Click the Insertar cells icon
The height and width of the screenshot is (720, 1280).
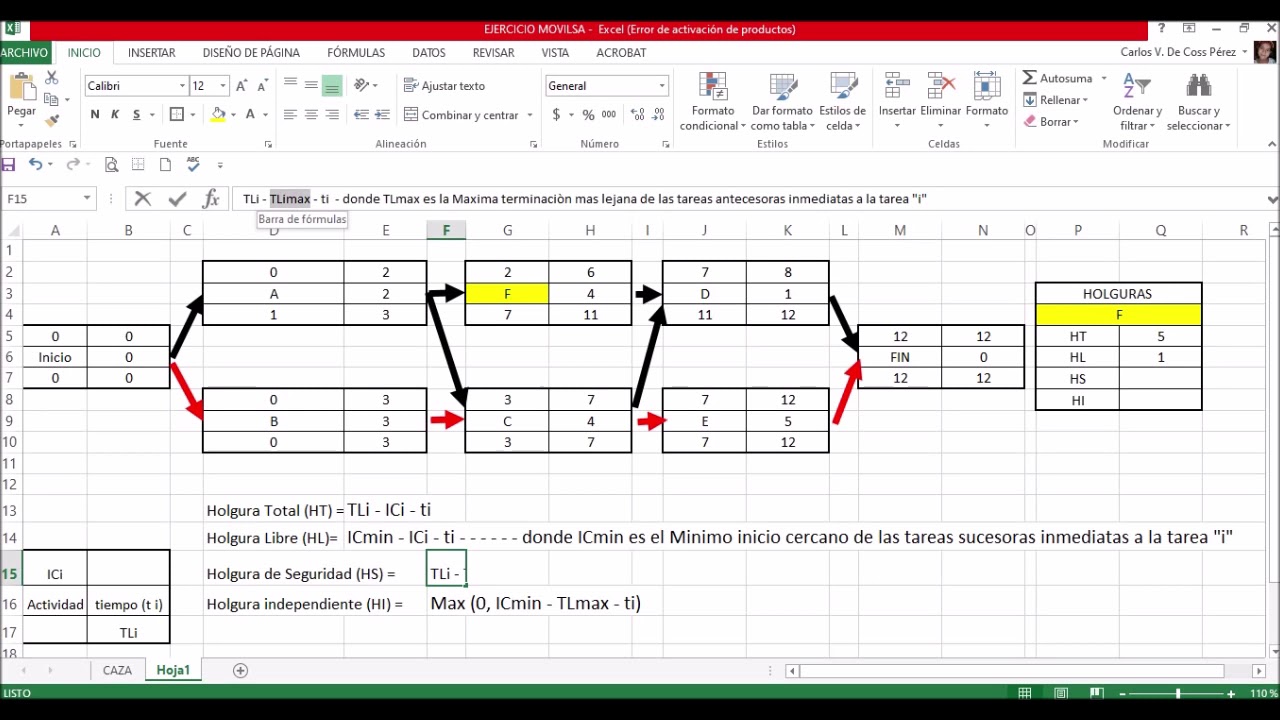coord(897,87)
